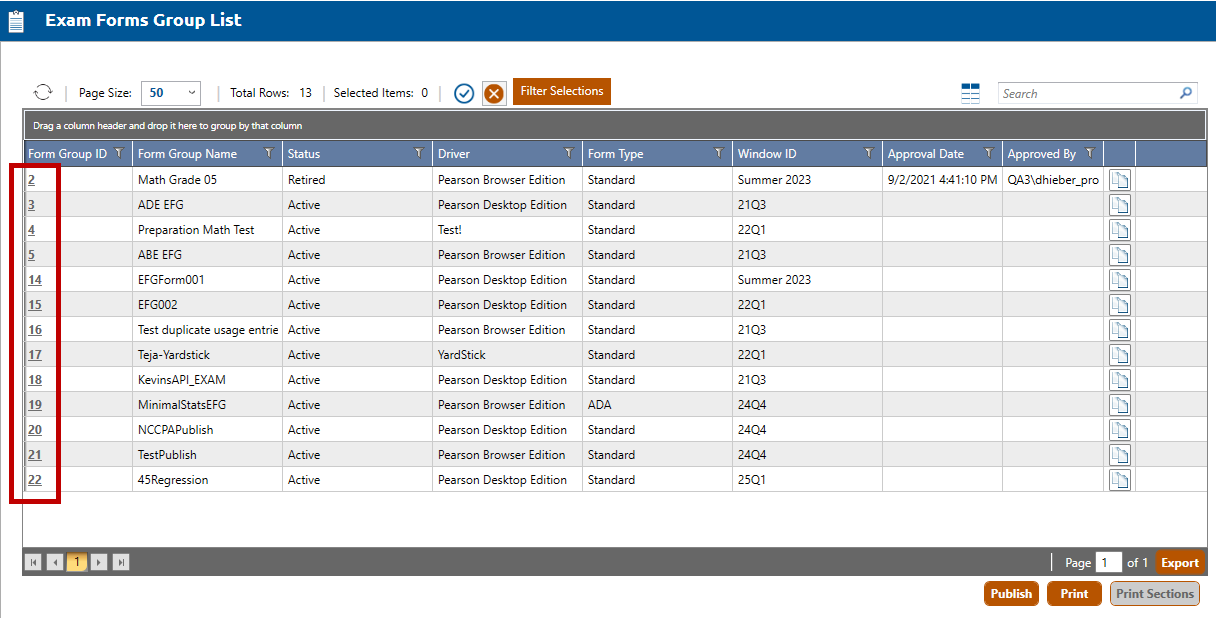Click the search magnifier icon
The image size is (1216, 618).
1186,93
